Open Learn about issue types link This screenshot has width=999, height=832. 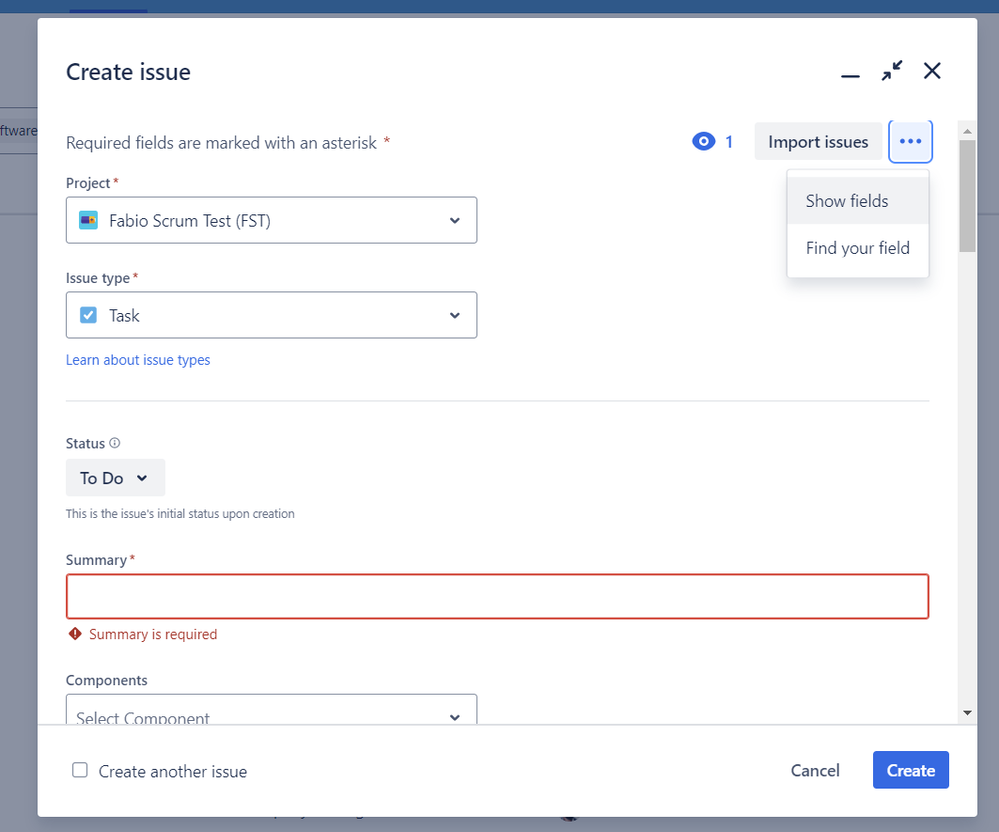(x=138, y=360)
